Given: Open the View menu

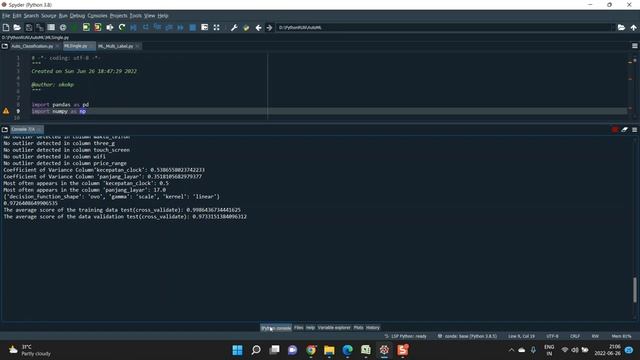Looking at the screenshot, I should 149,16.
